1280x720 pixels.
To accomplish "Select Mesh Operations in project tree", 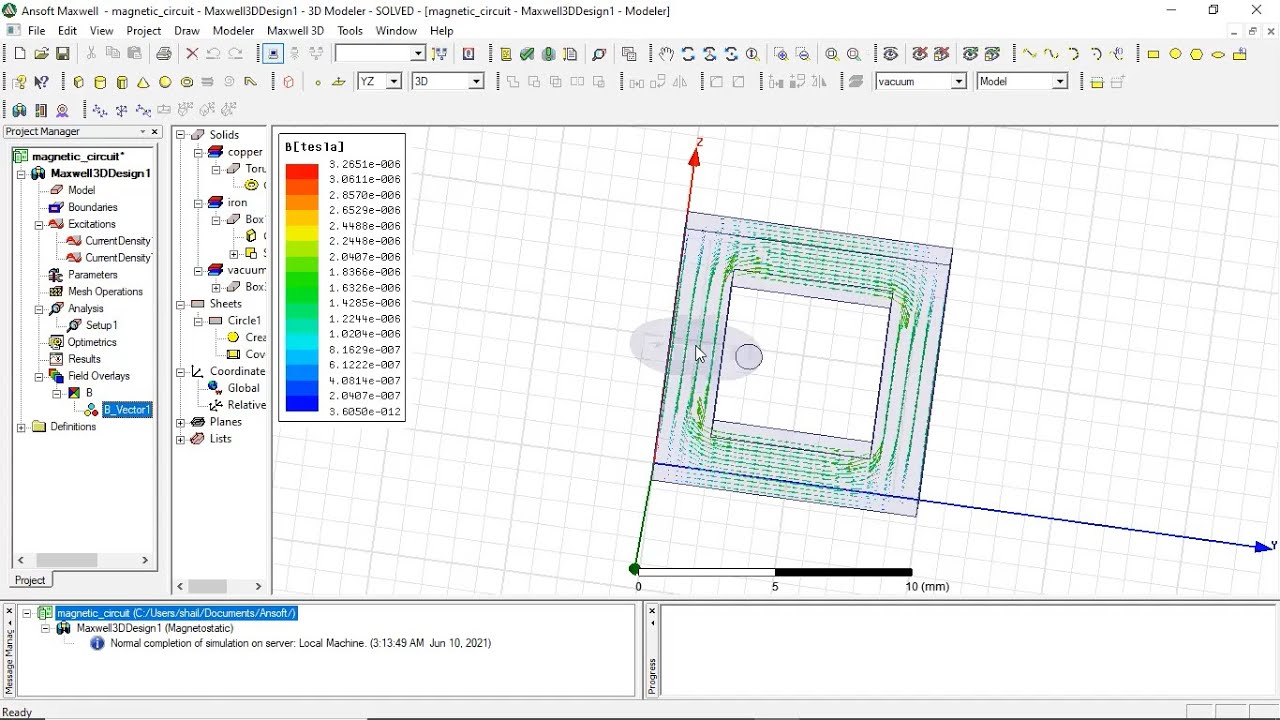I will 105,292.
